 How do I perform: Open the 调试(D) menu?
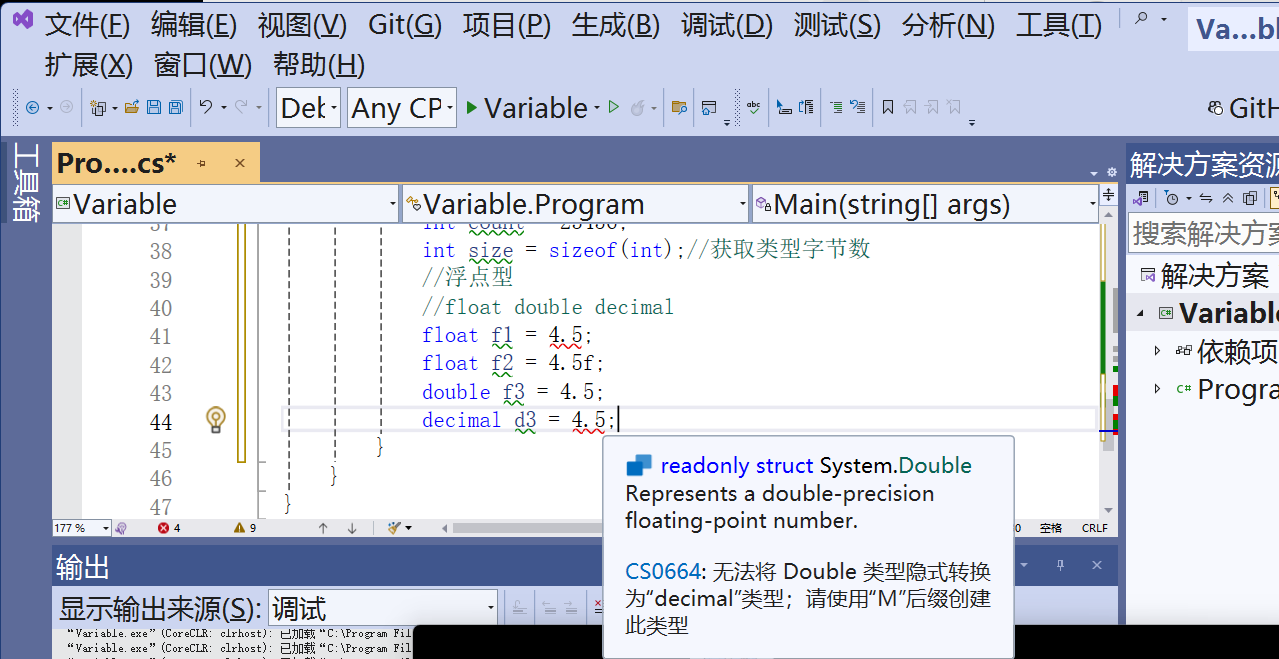727,25
